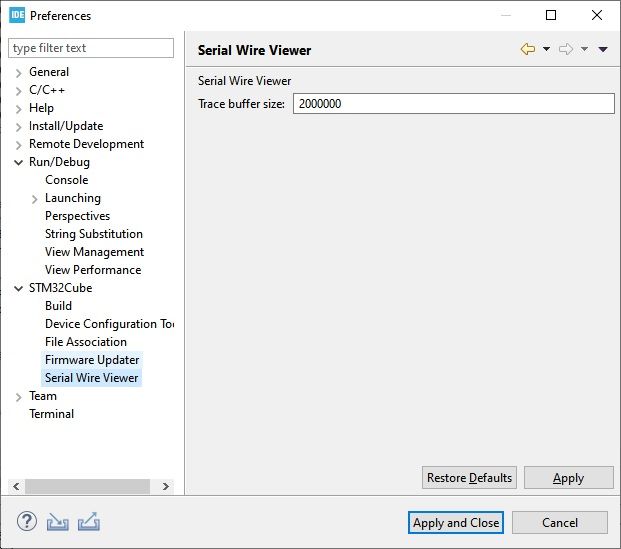
Task: Expand the Team tree node
Action: pos(19,397)
